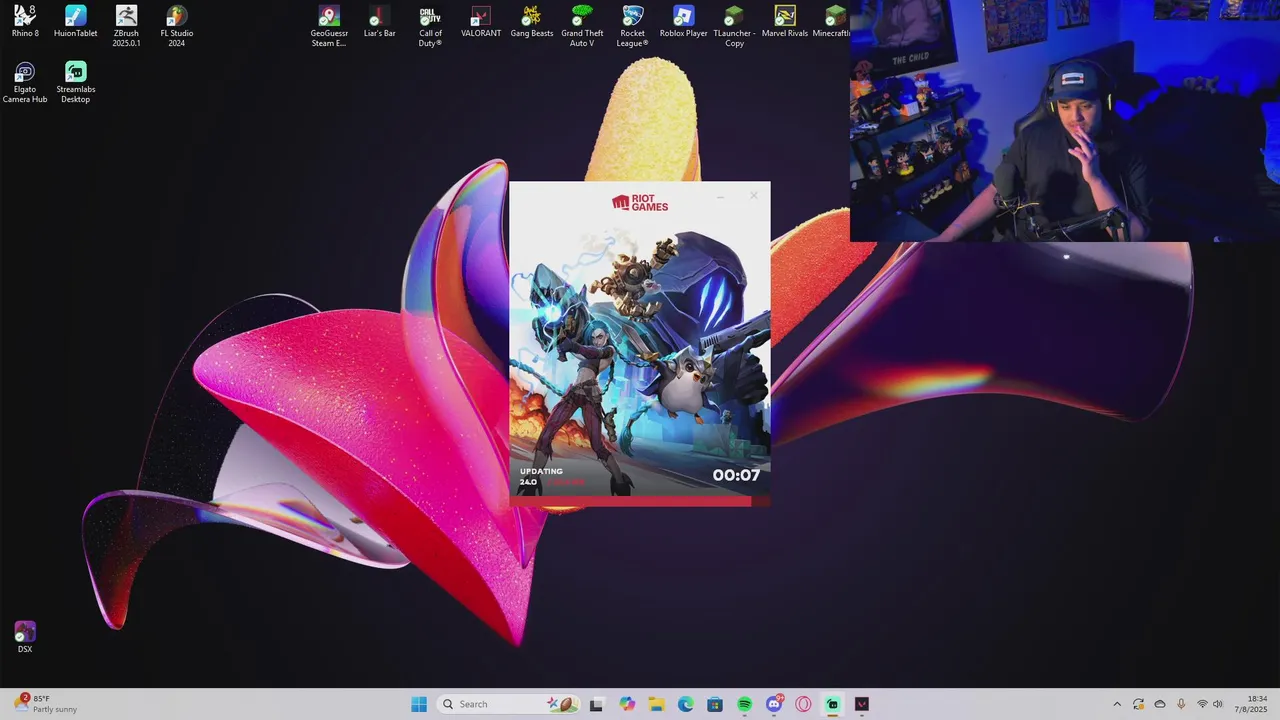Minimize the Riot Games updater window

pos(721,196)
